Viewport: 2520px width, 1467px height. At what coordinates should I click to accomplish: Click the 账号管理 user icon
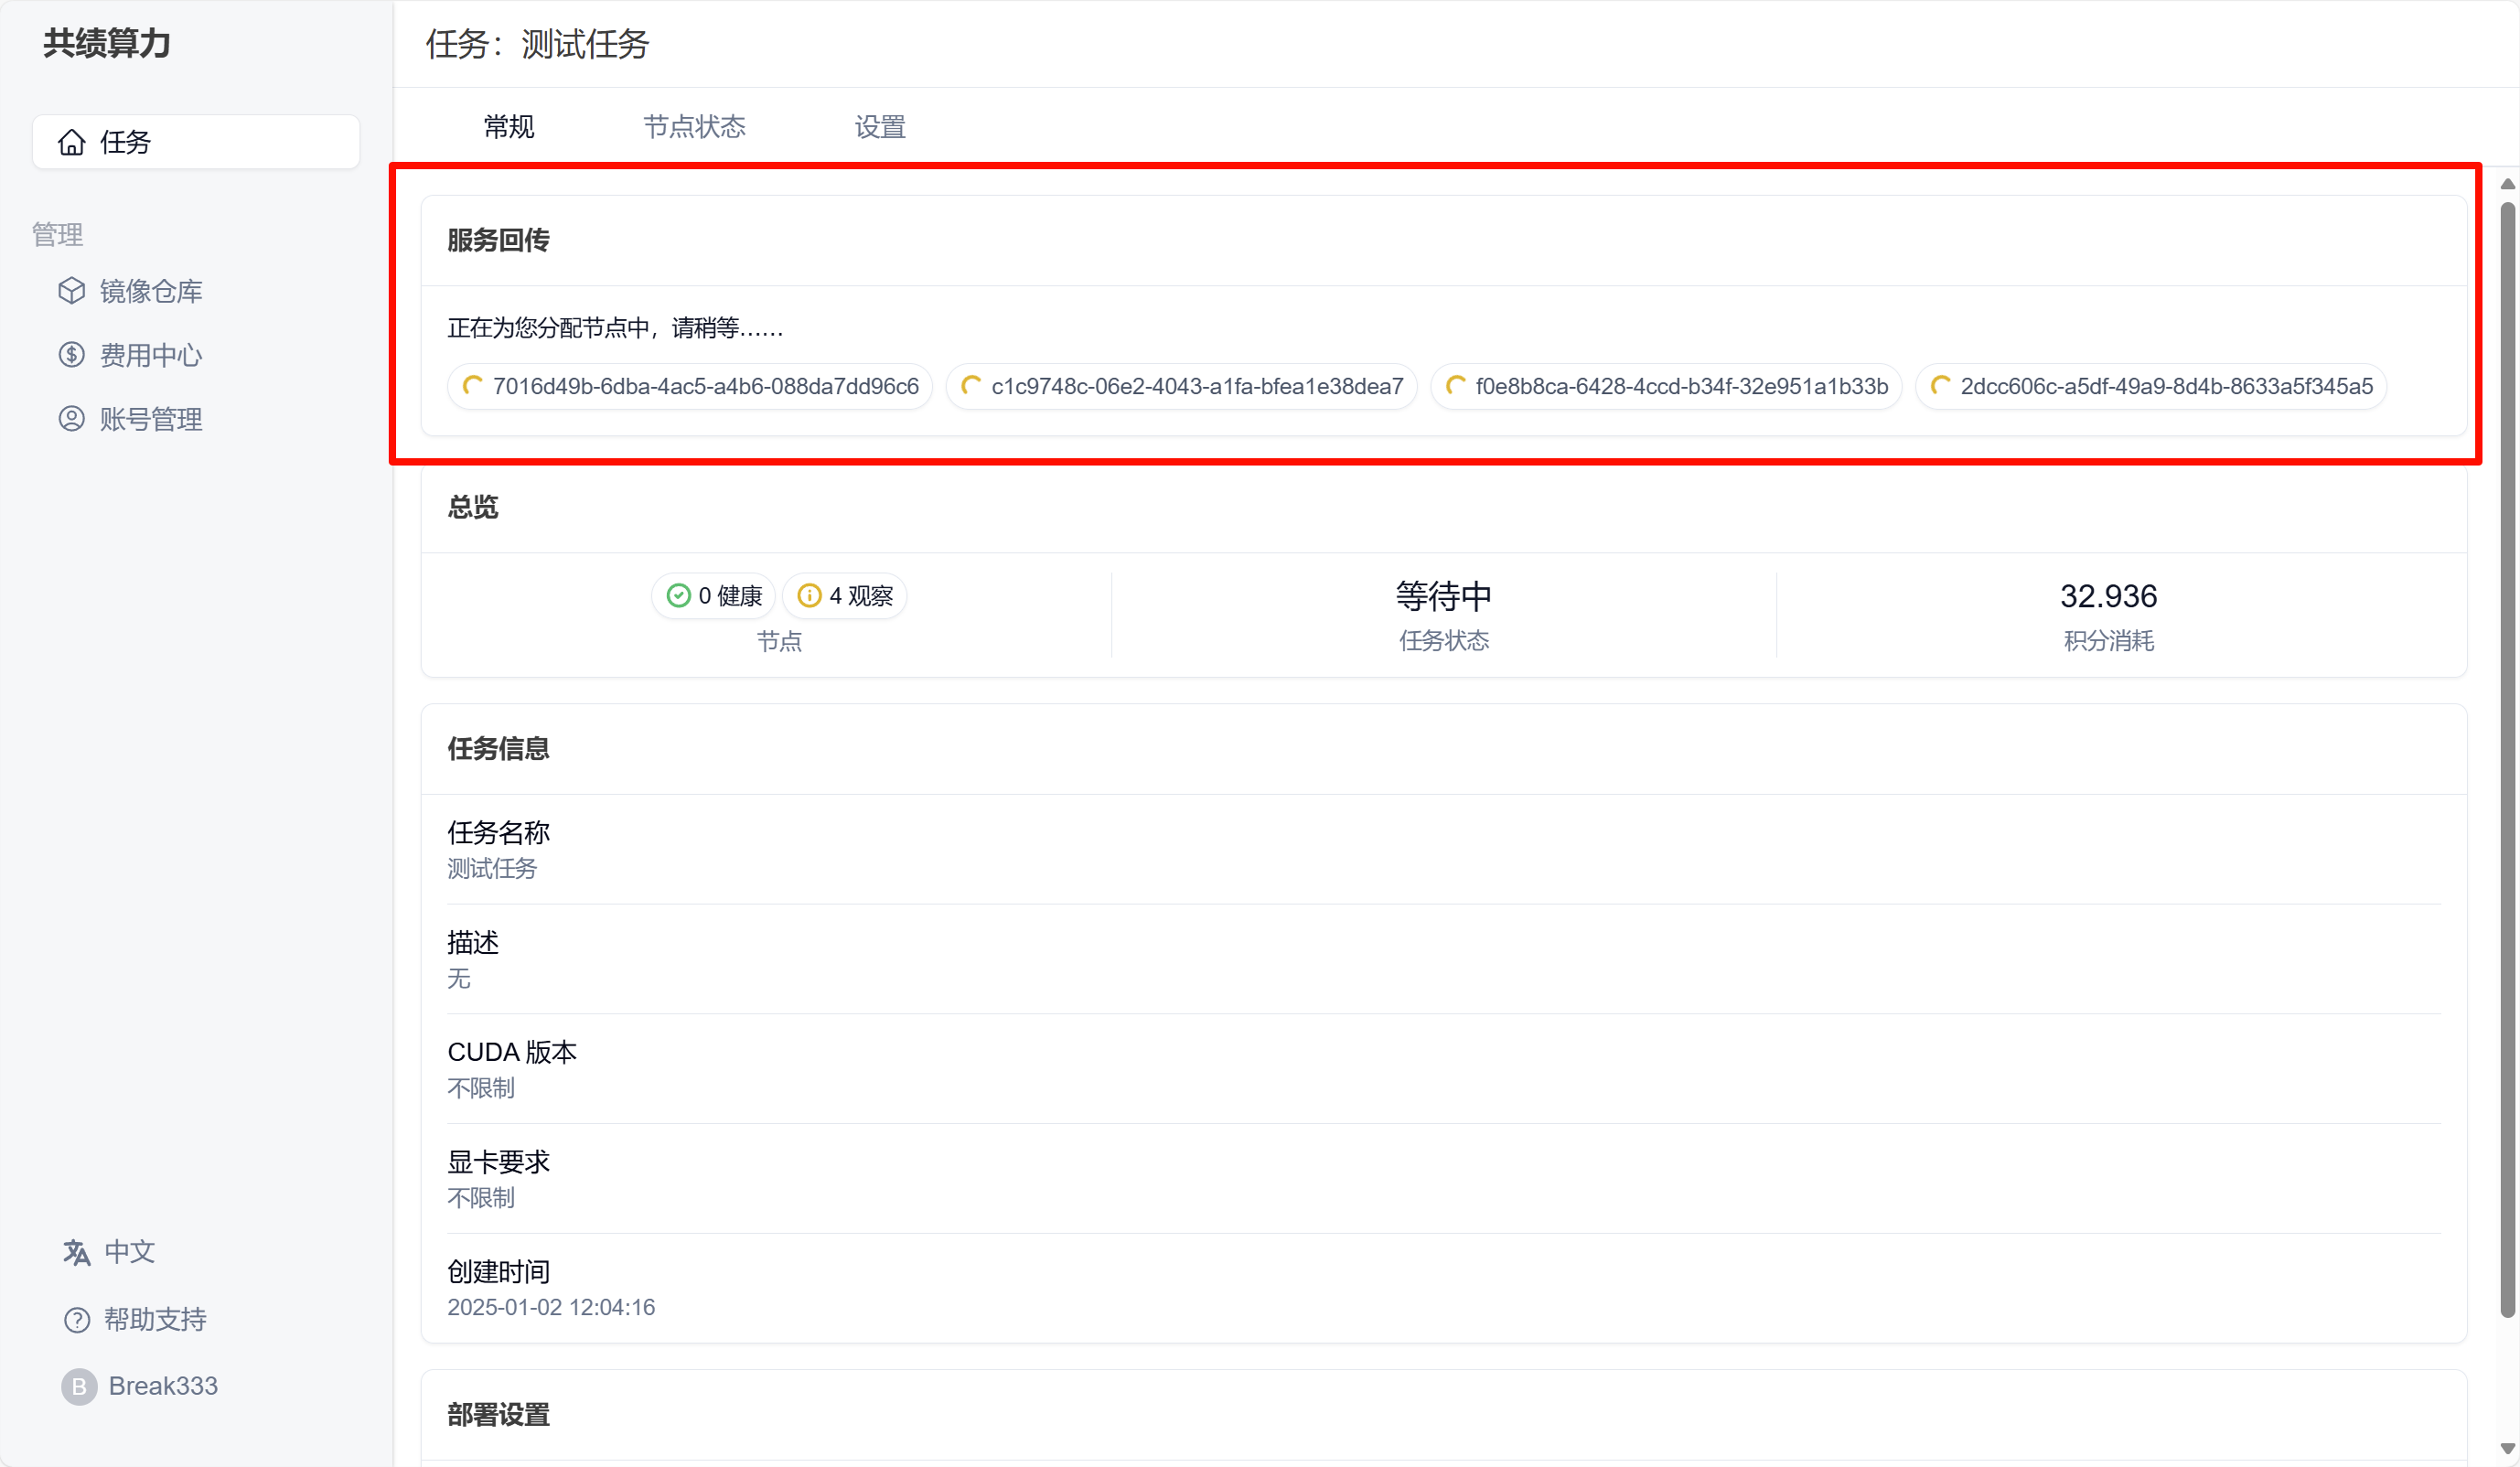click(x=71, y=418)
